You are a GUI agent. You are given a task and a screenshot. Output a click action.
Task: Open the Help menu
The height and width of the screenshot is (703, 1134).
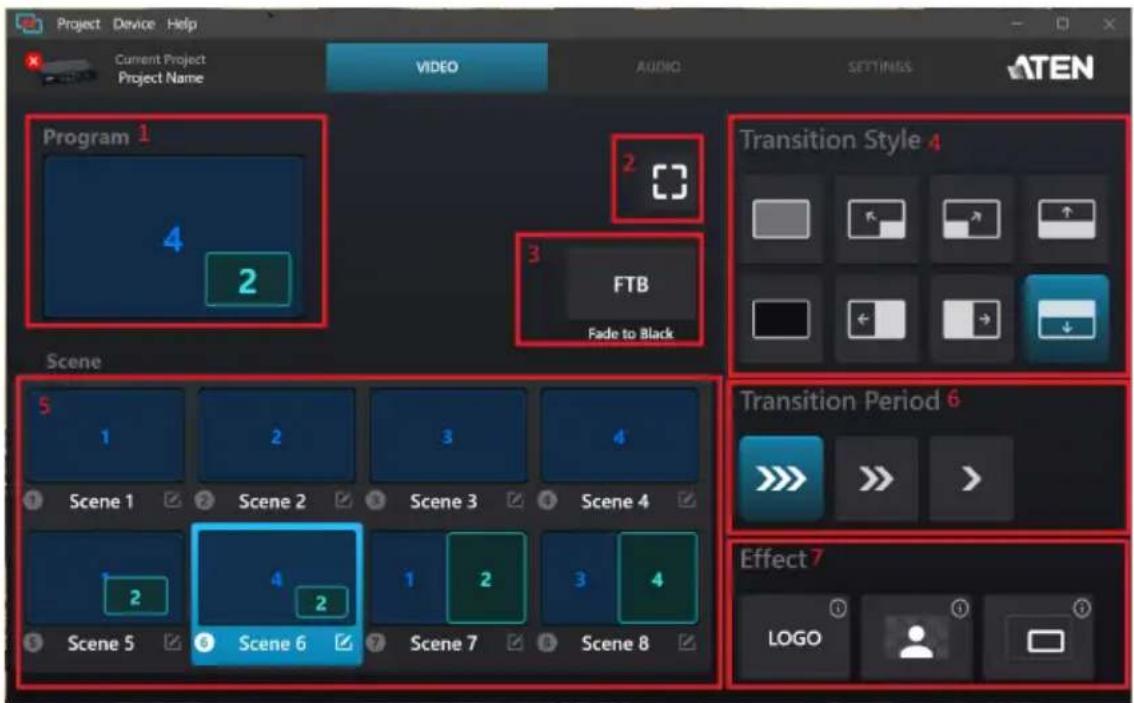tap(182, 24)
